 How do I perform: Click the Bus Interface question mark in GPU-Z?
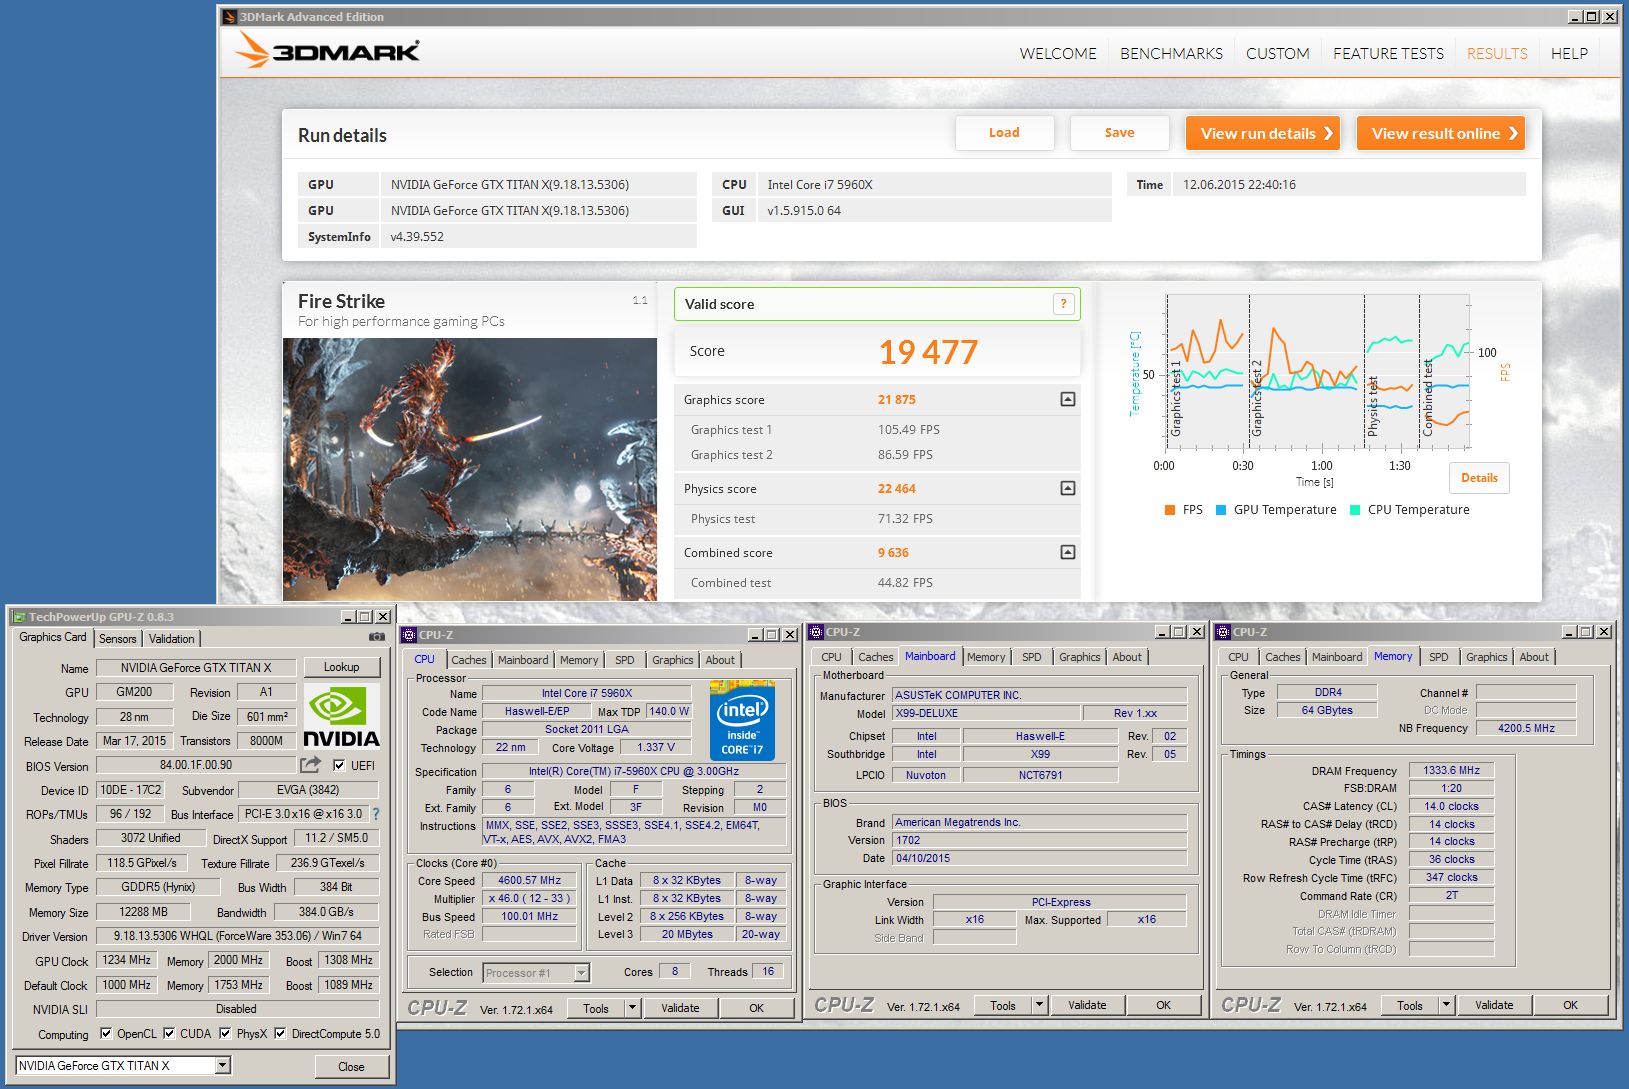(x=376, y=814)
